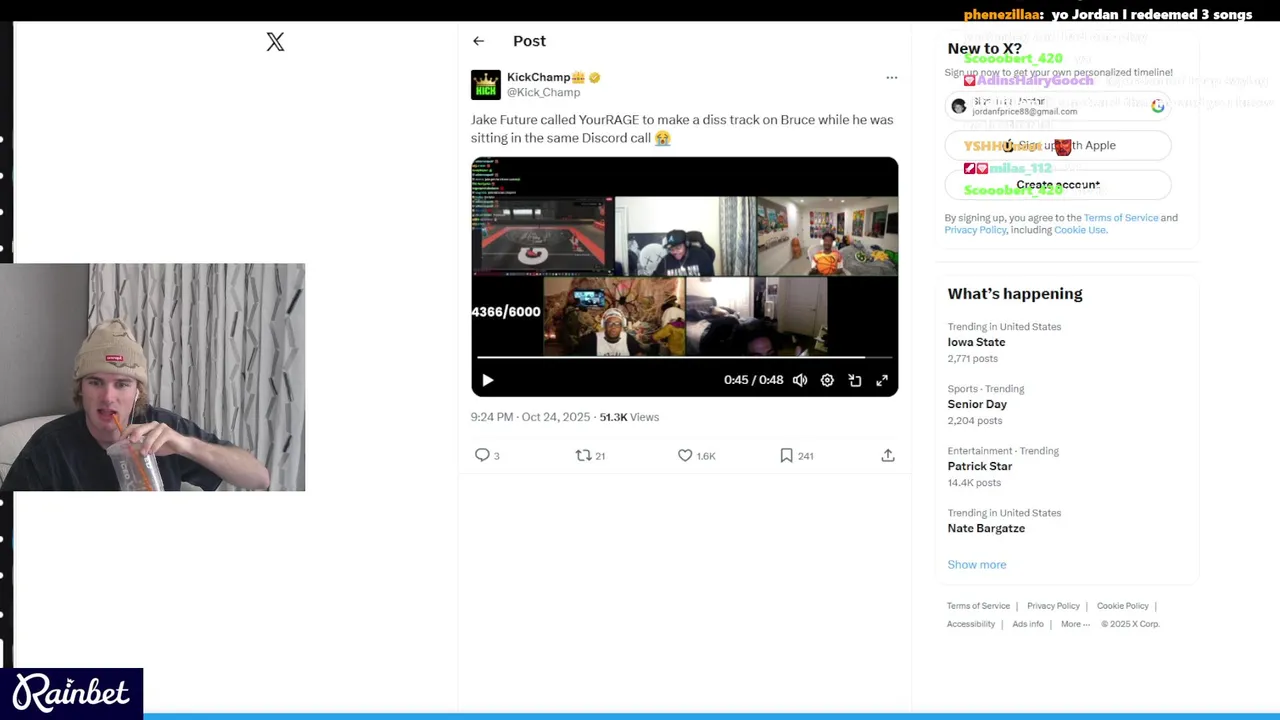
Task: Sign up with Google account button
Action: tap(1058, 106)
